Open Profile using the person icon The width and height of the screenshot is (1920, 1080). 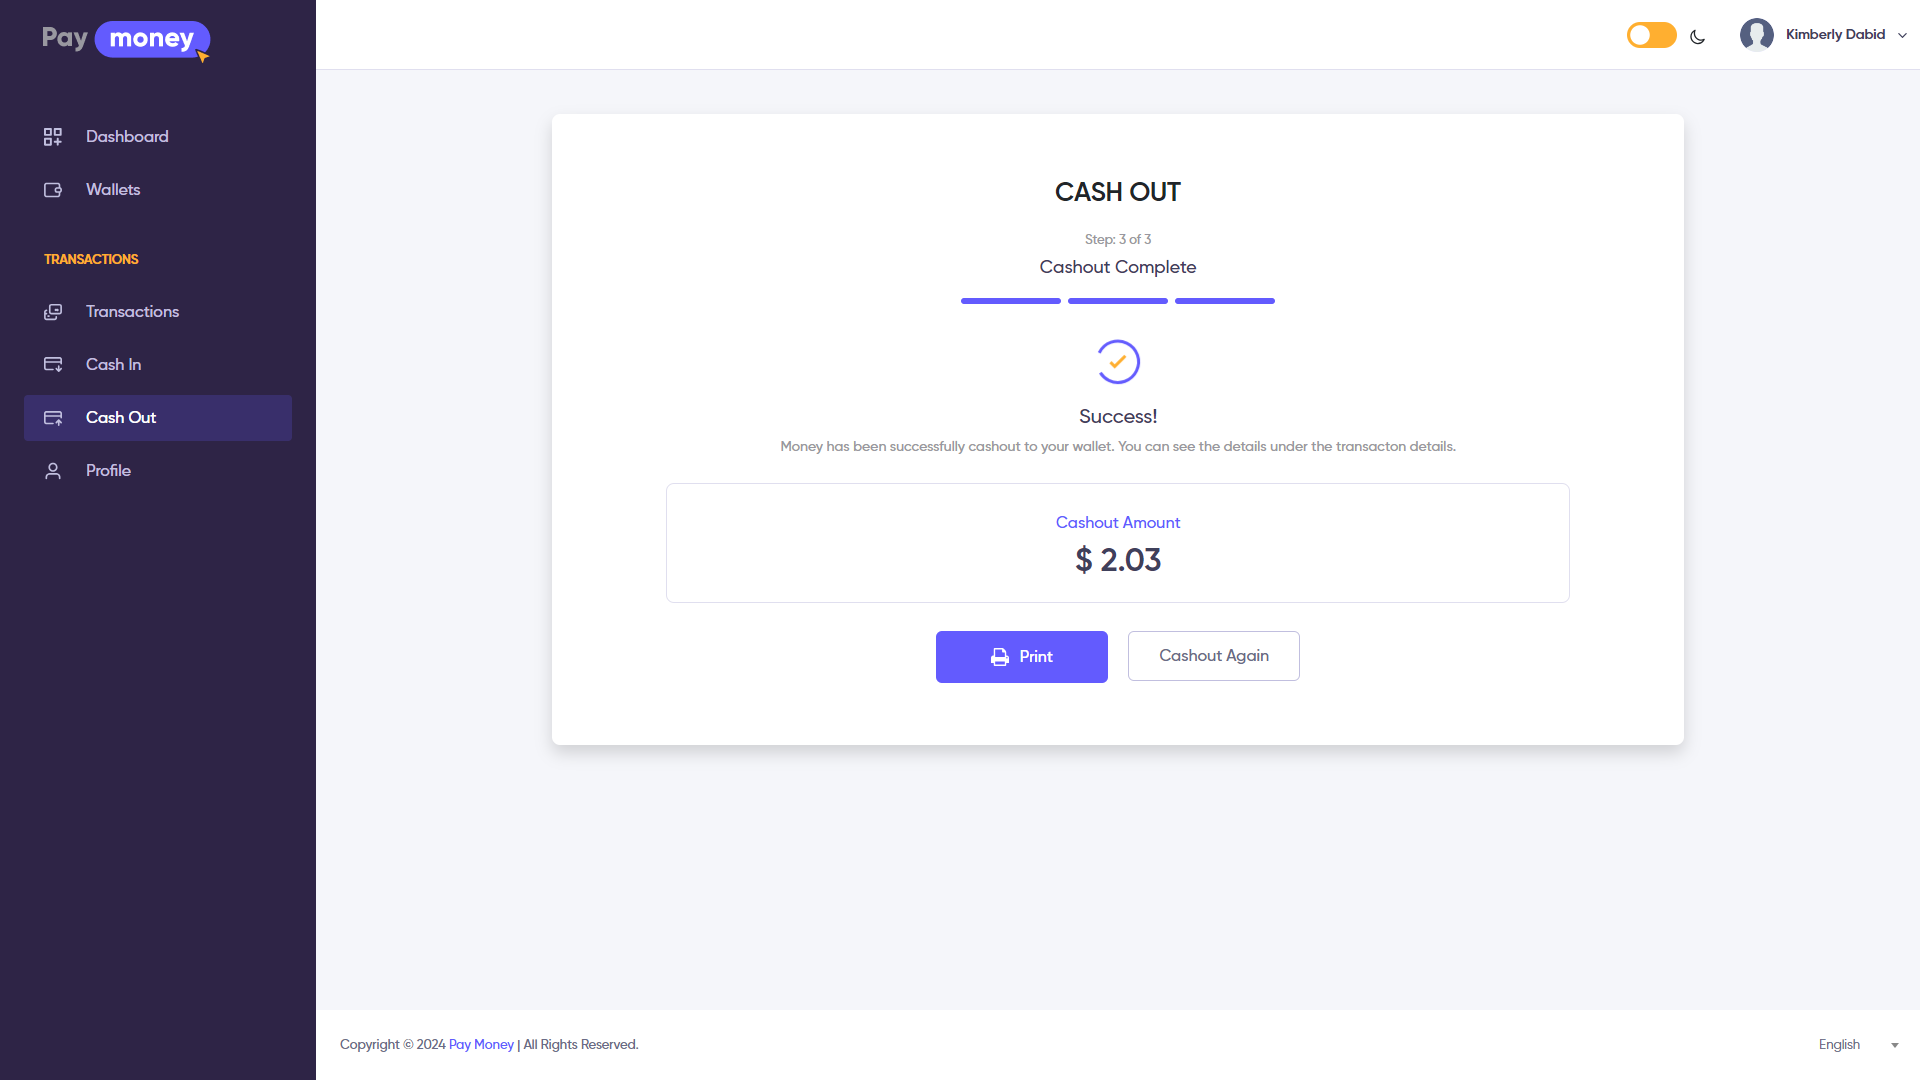point(53,470)
